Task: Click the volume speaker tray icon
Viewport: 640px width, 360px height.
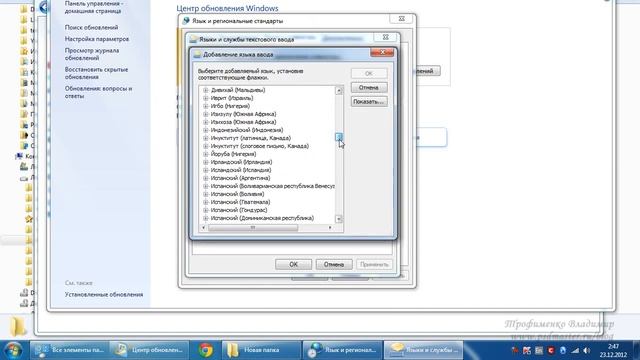Action: (x=587, y=351)
